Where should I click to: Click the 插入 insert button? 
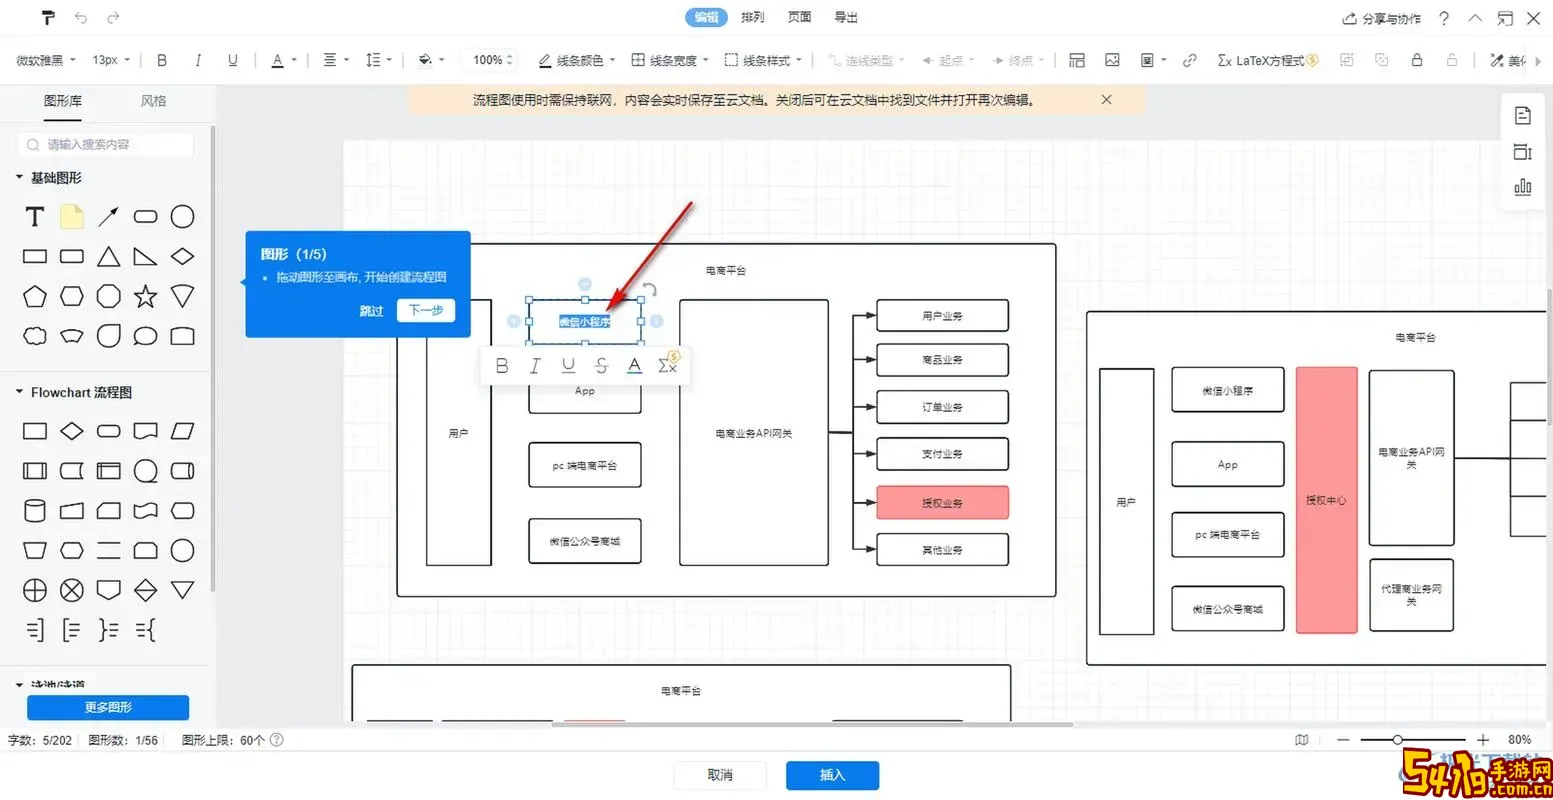(832, 775)
